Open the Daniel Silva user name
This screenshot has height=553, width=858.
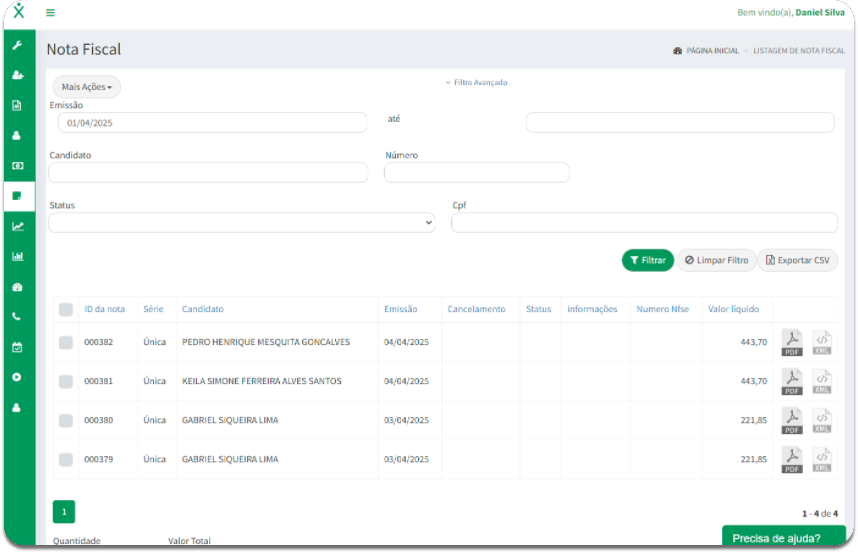(820, 13)
